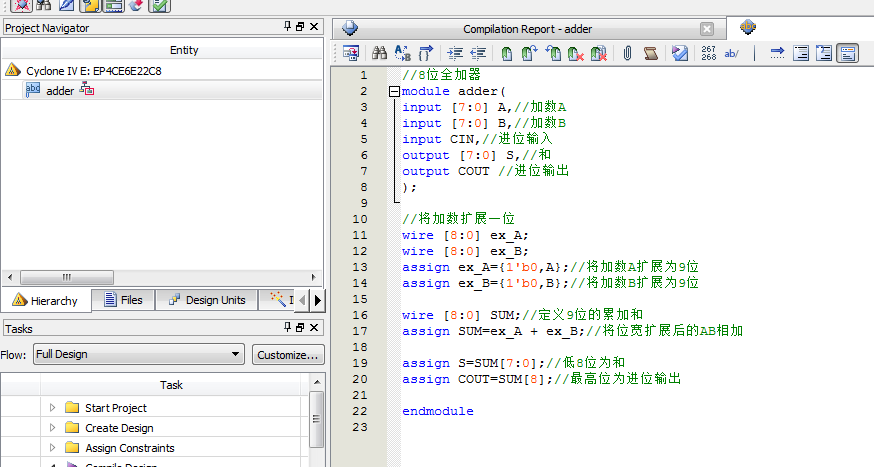This screenshot has height=467, width=874.
Task: Click the insert template scroll icon
Action: click(650, 53)
